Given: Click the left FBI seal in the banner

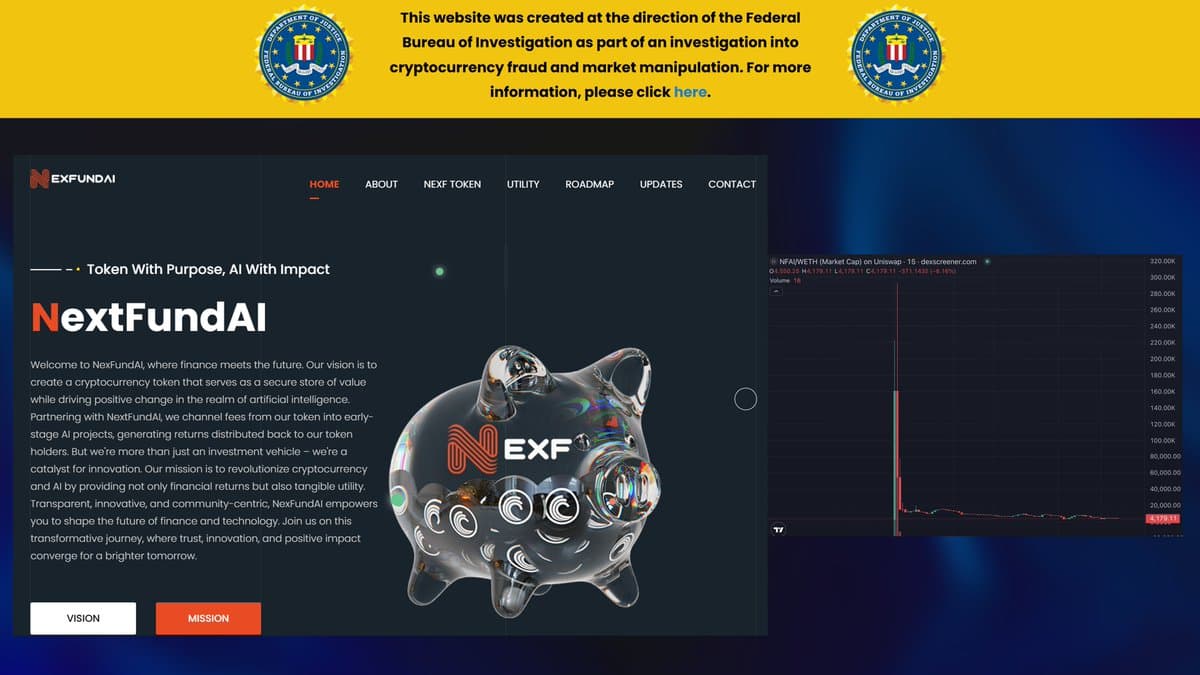Looking at the screenshot, I should pos(305,53).
